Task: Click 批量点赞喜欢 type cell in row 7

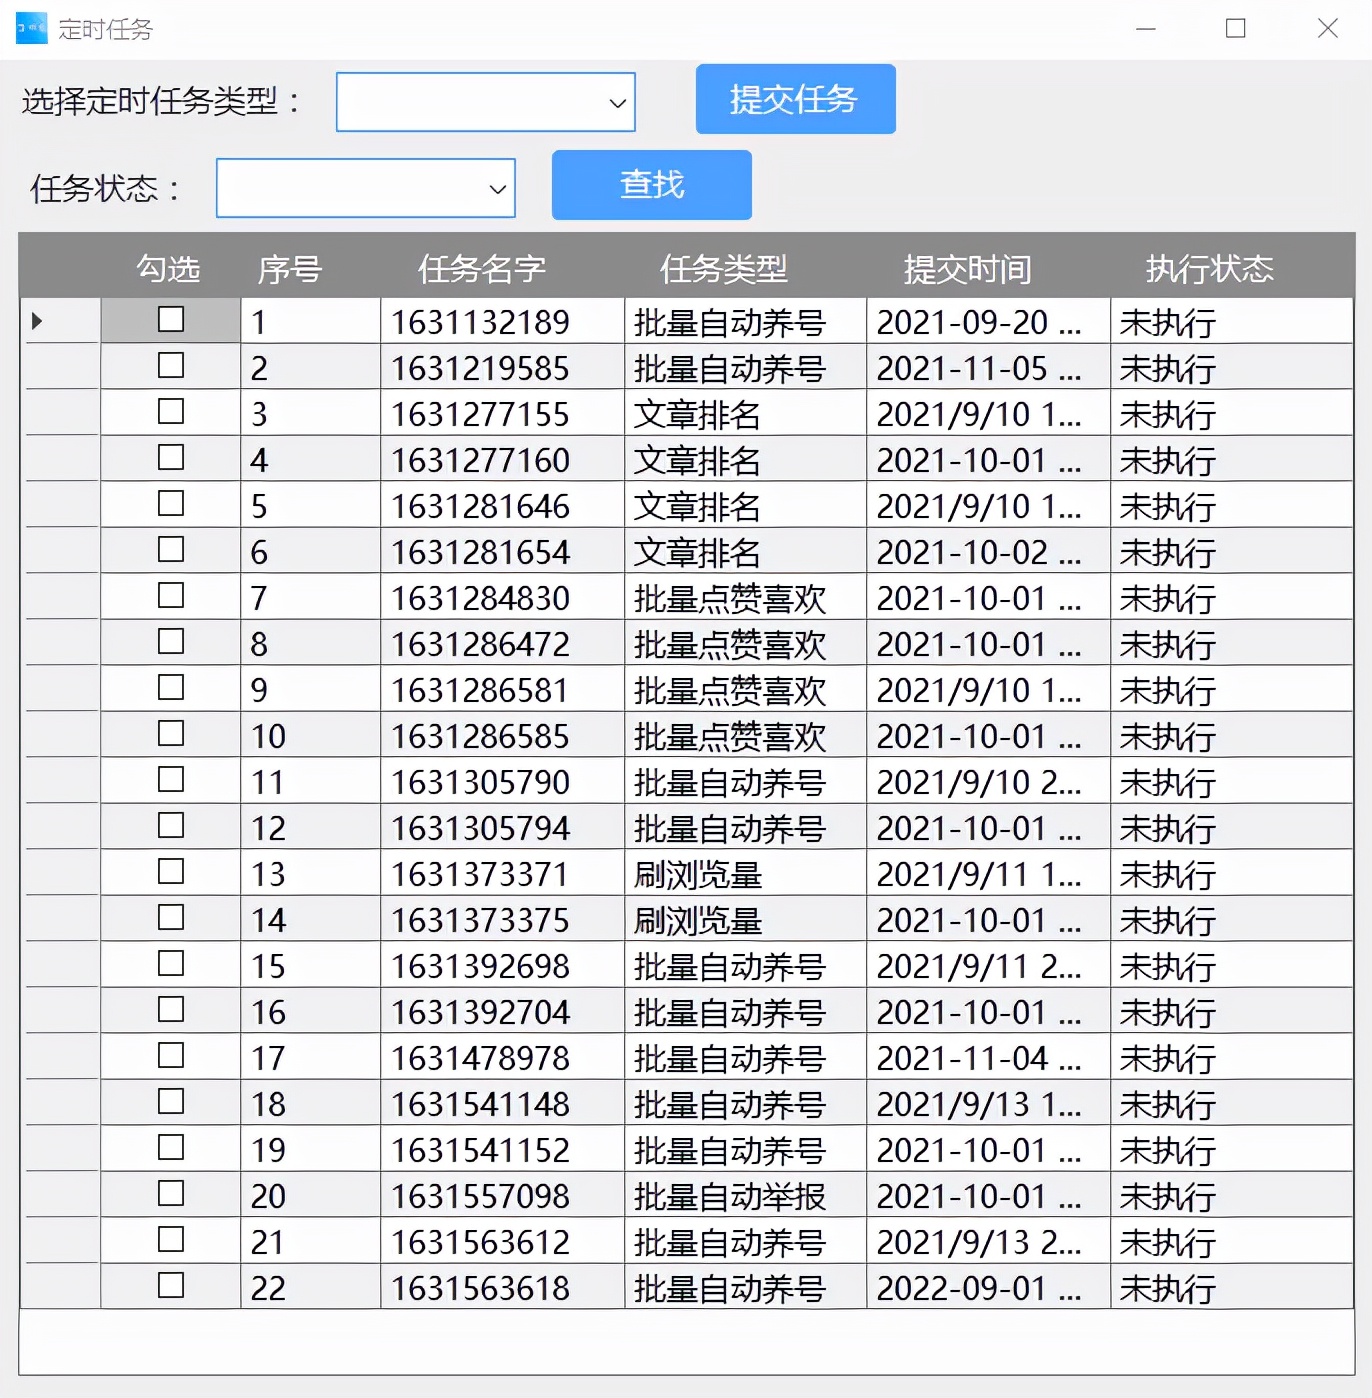Action: [x=745, y=598]
